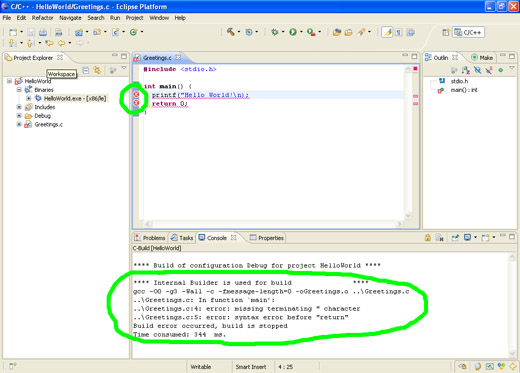
Task: Toggle alphabetical sort in Outline view
Action: point(465,70)
